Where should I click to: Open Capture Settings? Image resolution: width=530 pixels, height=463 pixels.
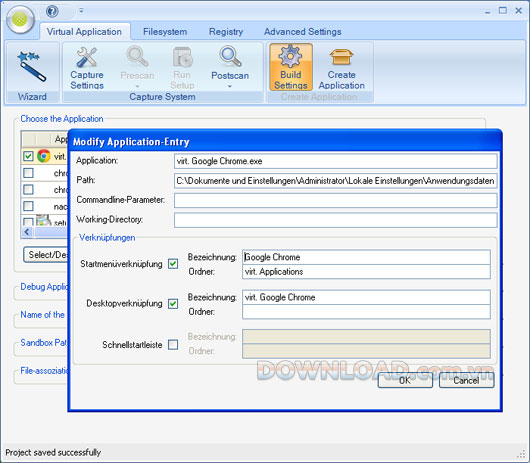coord(87,68)
